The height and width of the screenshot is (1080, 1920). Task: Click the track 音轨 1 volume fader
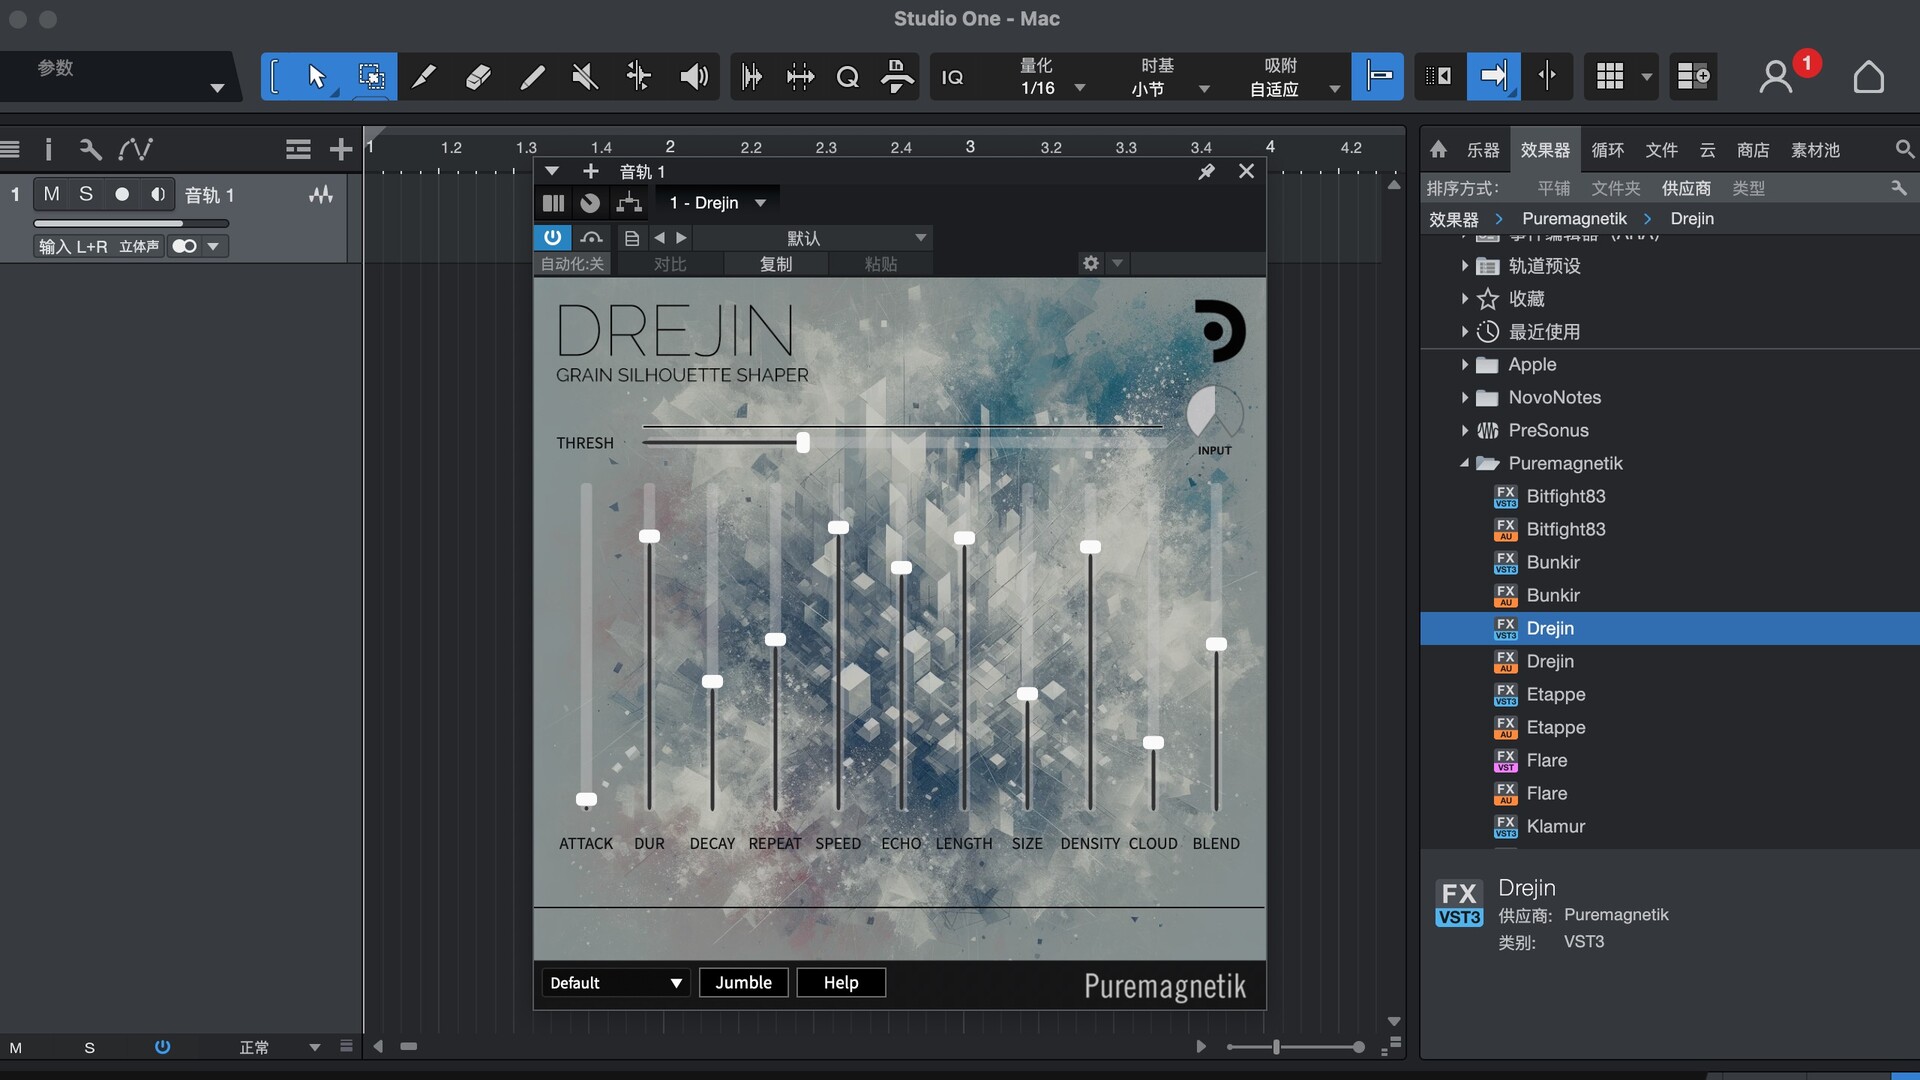(131, 224)
